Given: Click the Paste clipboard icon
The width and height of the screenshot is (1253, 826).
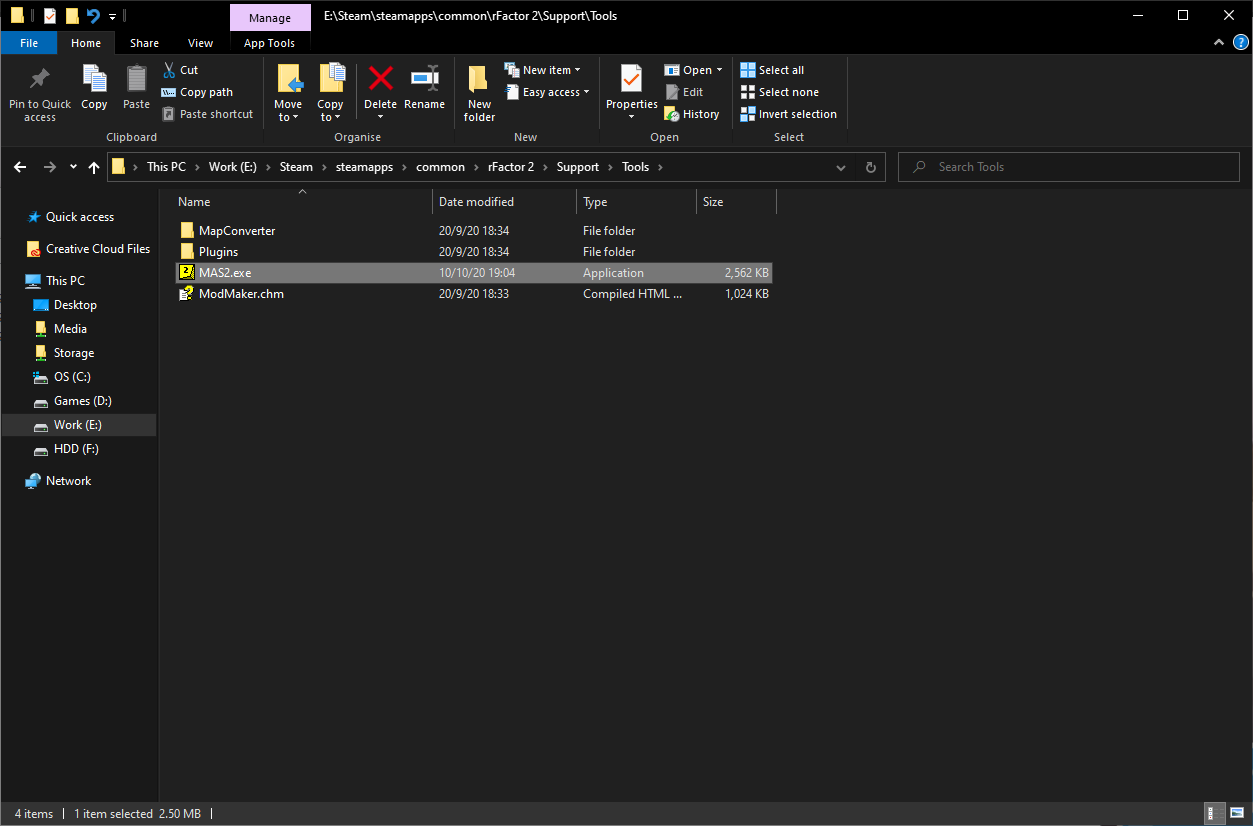Looking at the screenshot, I should (x=136, y=80).
